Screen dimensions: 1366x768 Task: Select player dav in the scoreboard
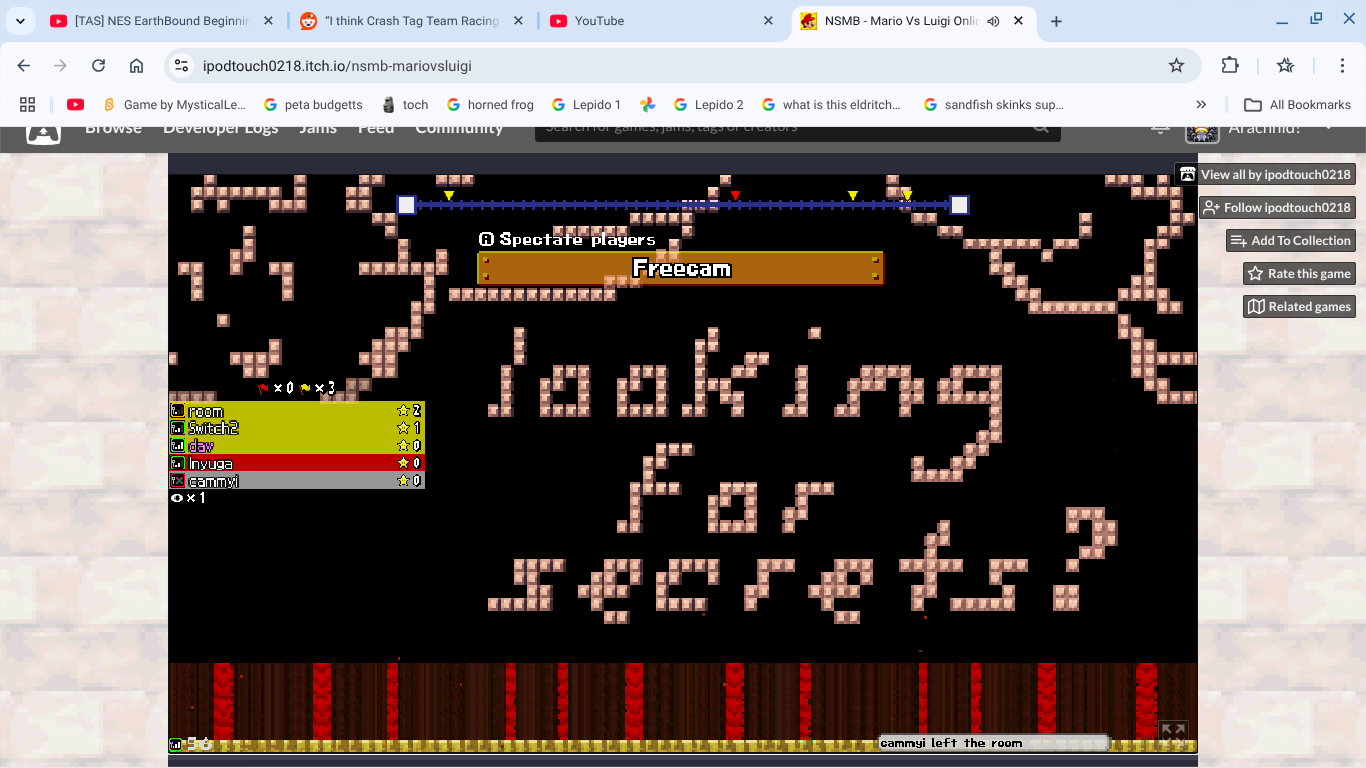(297, 446)
